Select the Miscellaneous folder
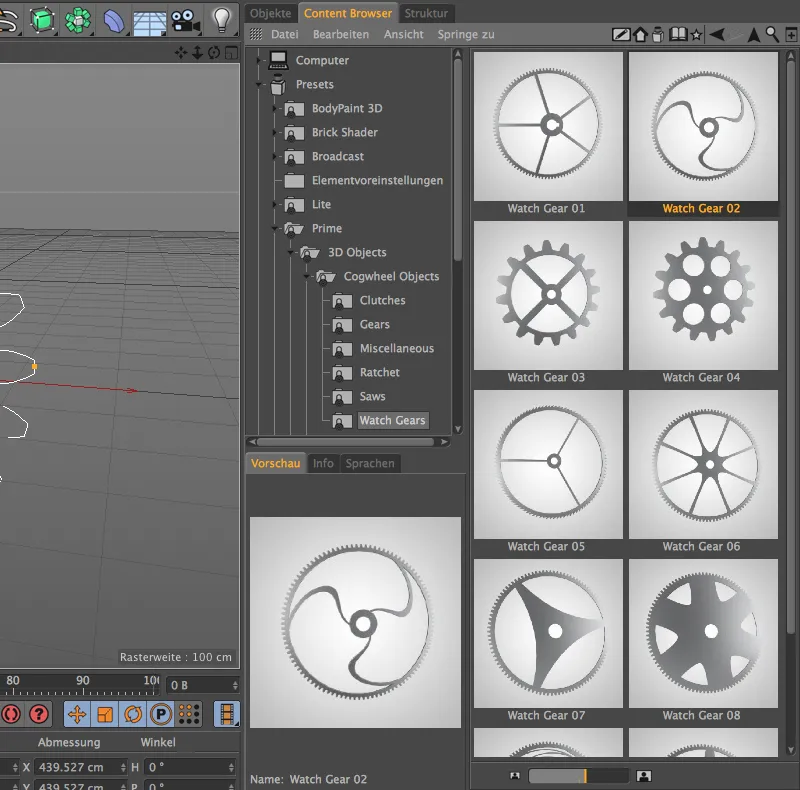800x790 pixels. click(x=397, y=348)
